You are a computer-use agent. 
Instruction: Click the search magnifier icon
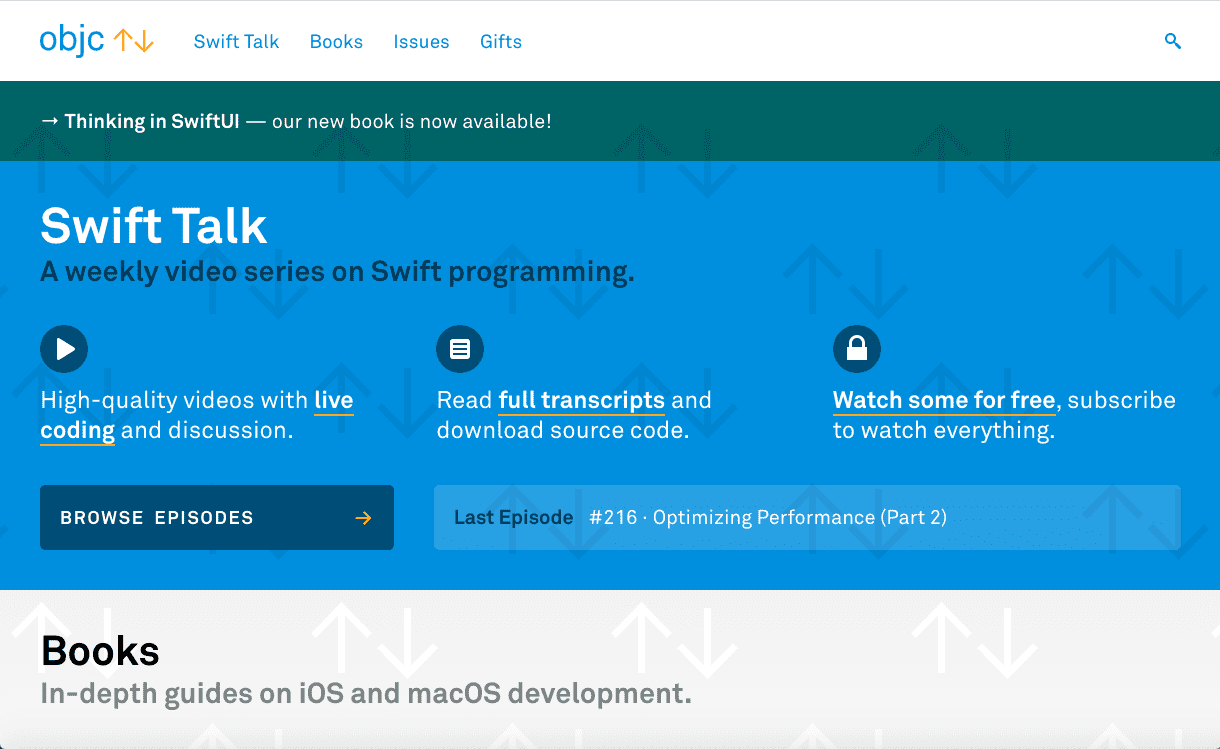[1173, 41]
